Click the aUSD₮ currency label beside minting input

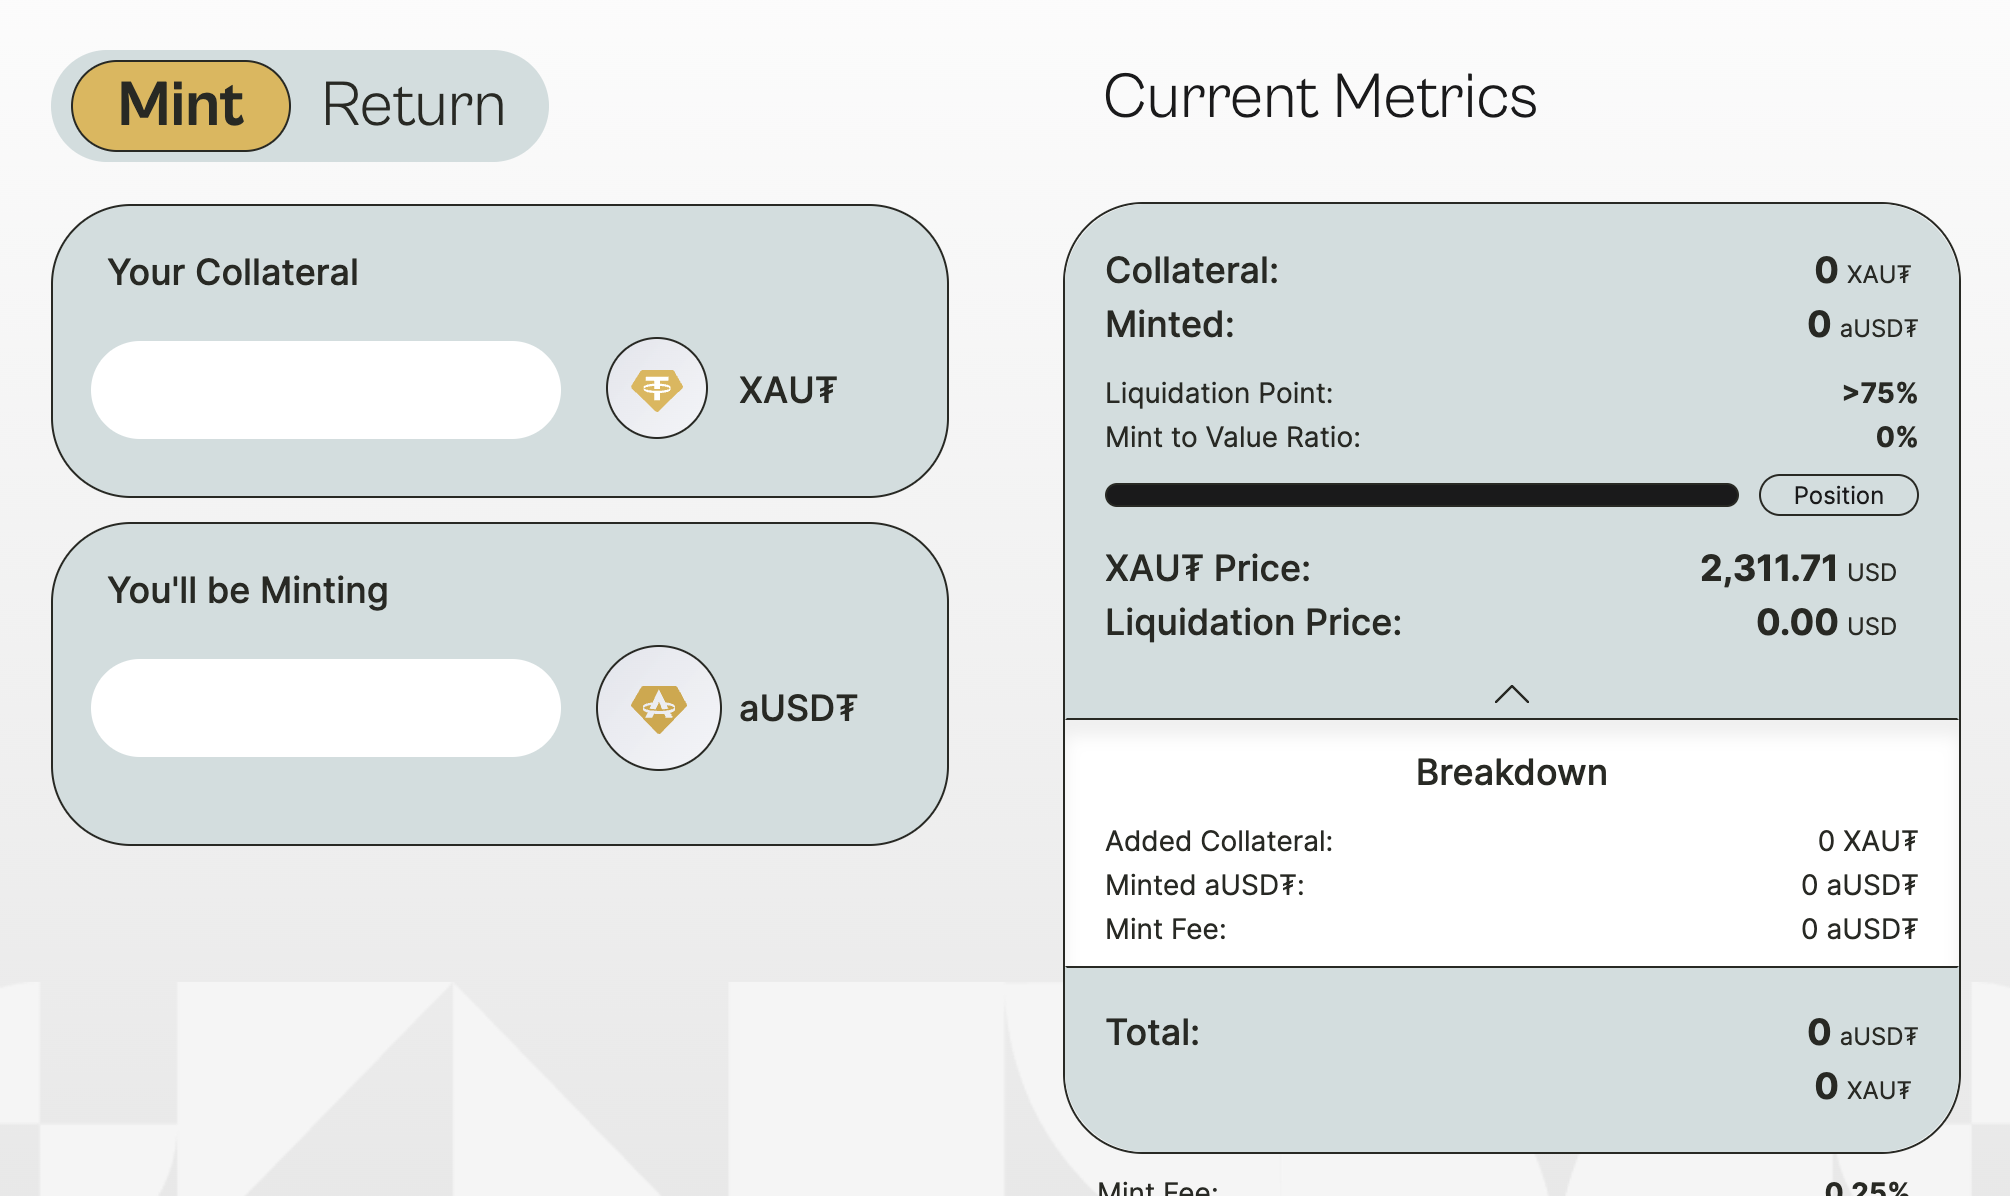coord(798,708)
